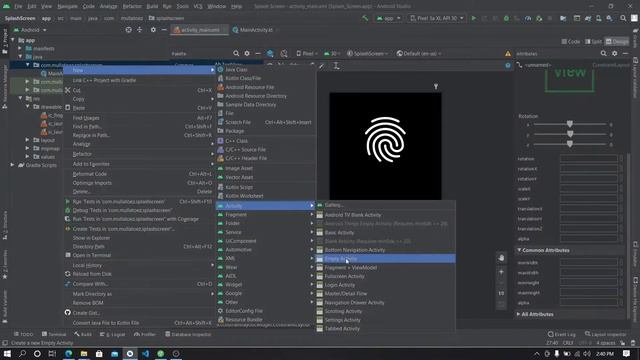Open the Build tool window
The height and width of the screenshot is (360, 640).
click(83, 334)
